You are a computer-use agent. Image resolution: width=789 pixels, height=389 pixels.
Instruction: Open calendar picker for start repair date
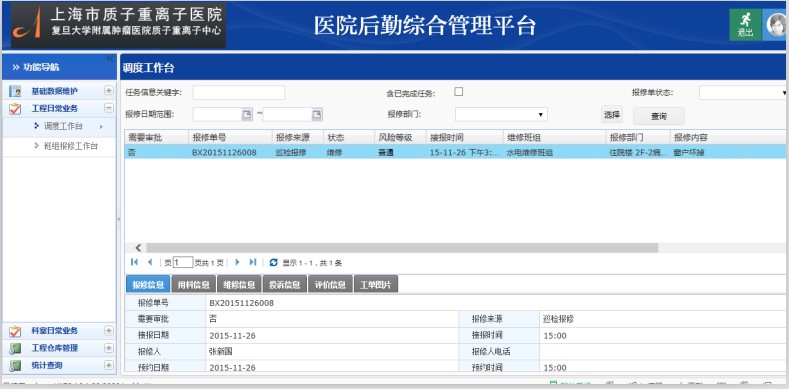click(x=247, y=115)
